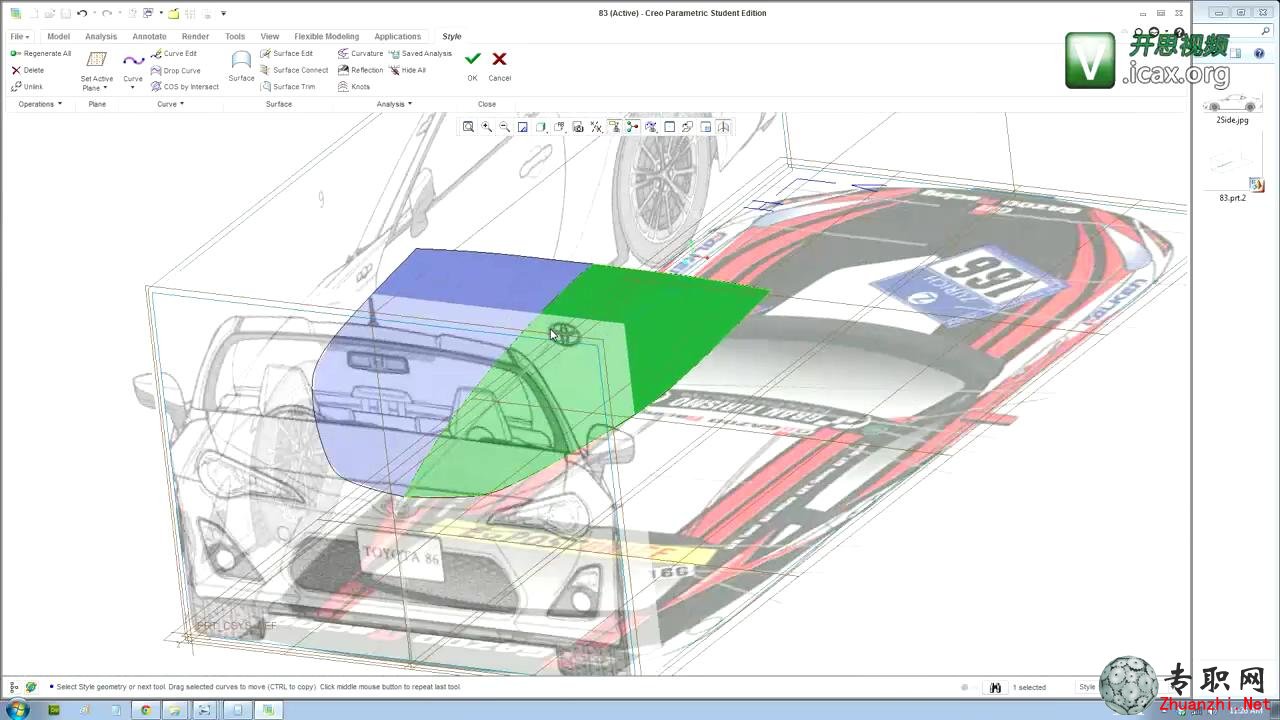
Task: Open the Display Style icon
Action: click(x=541, y=127)
